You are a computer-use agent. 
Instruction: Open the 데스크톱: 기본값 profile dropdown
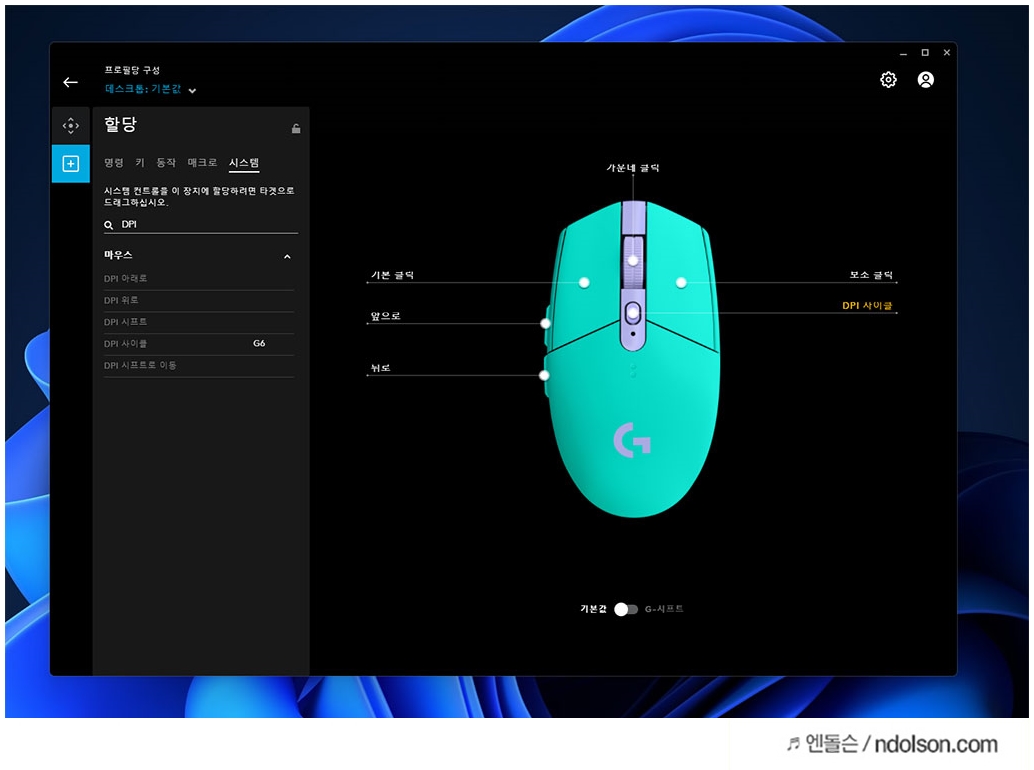(150, 89)
